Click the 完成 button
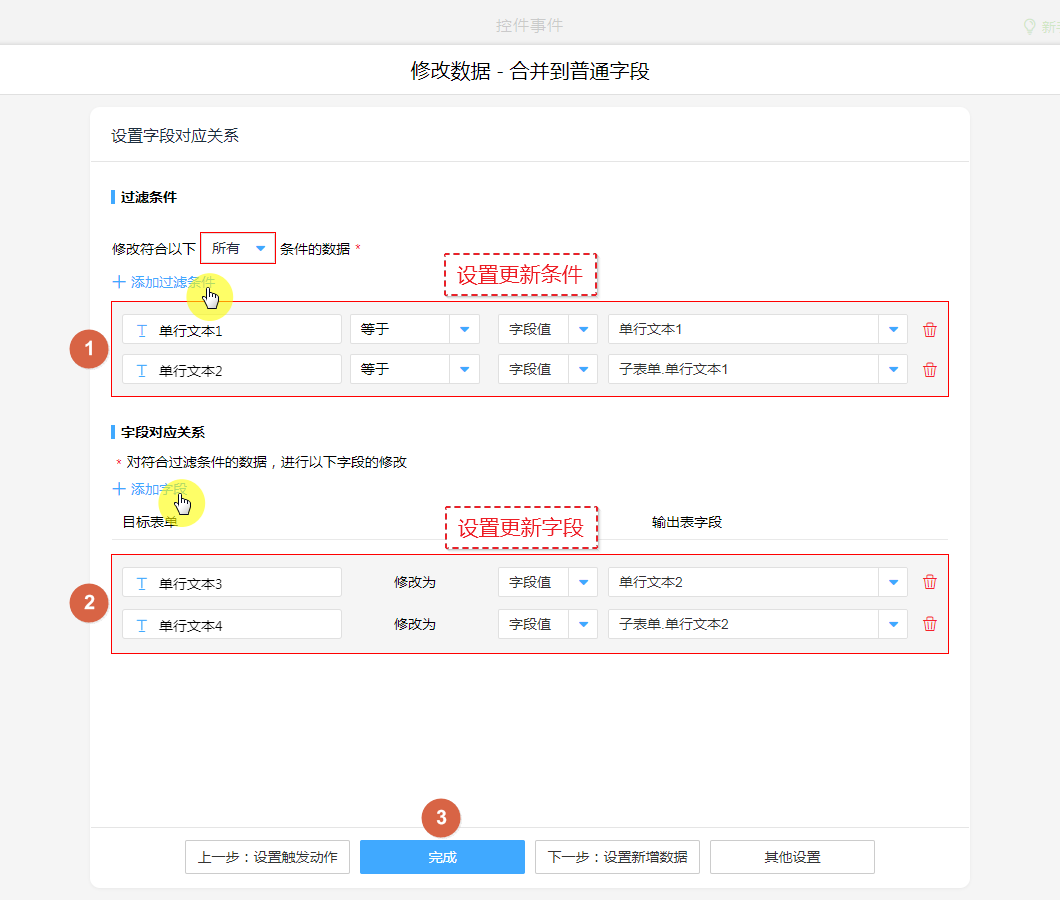 (442, 857)
